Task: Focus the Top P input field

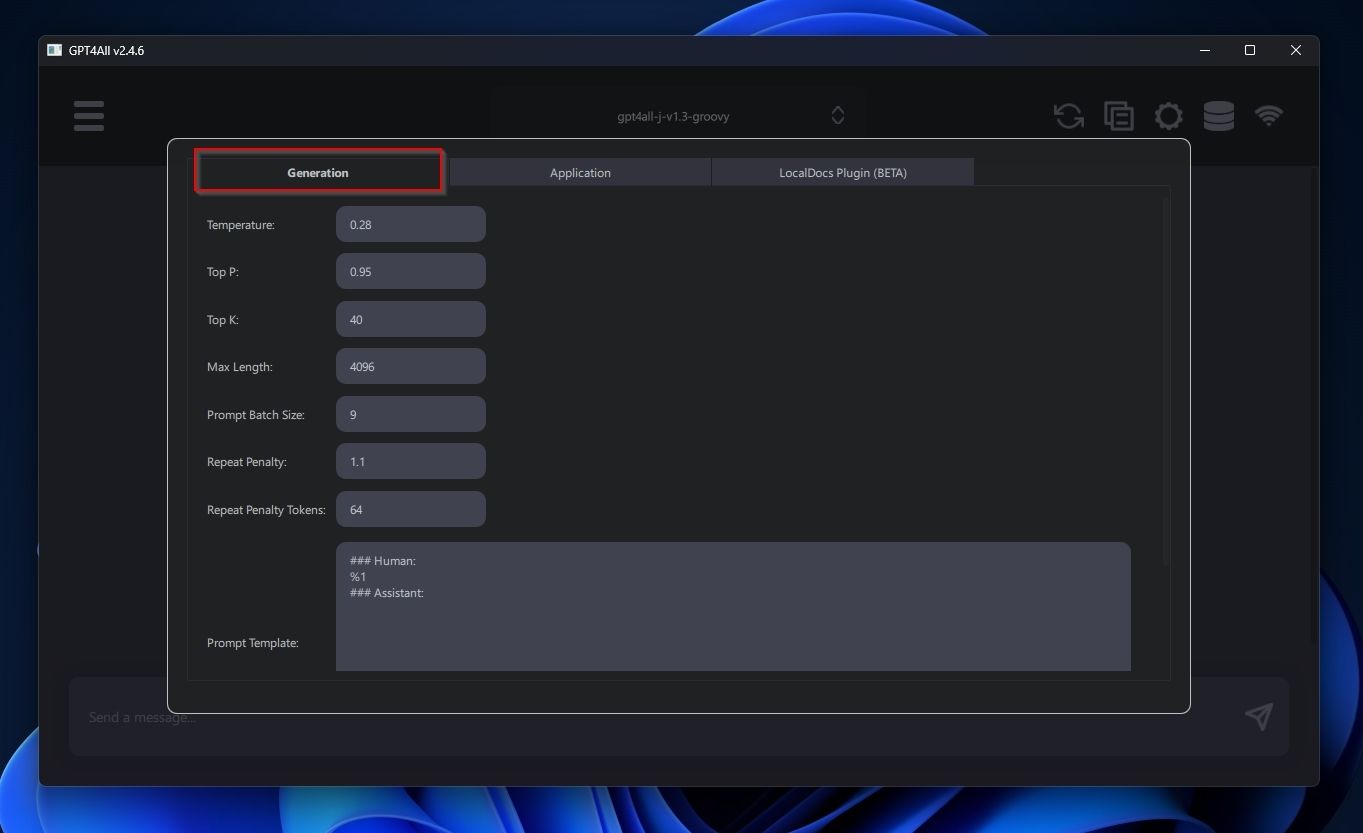Action: coord(410,272)
